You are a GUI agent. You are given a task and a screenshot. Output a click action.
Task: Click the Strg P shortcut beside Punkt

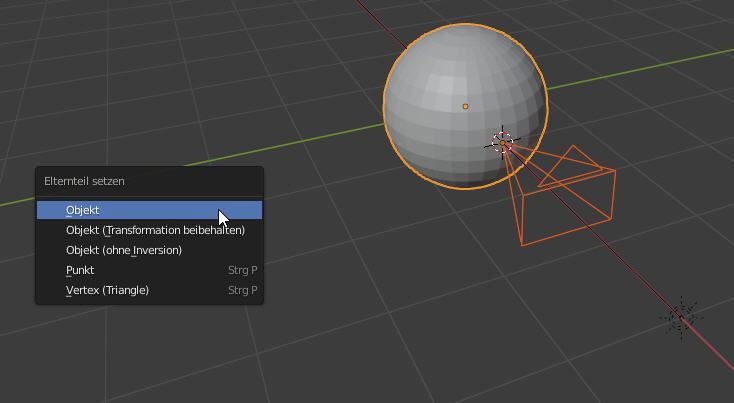click(242, 270)
